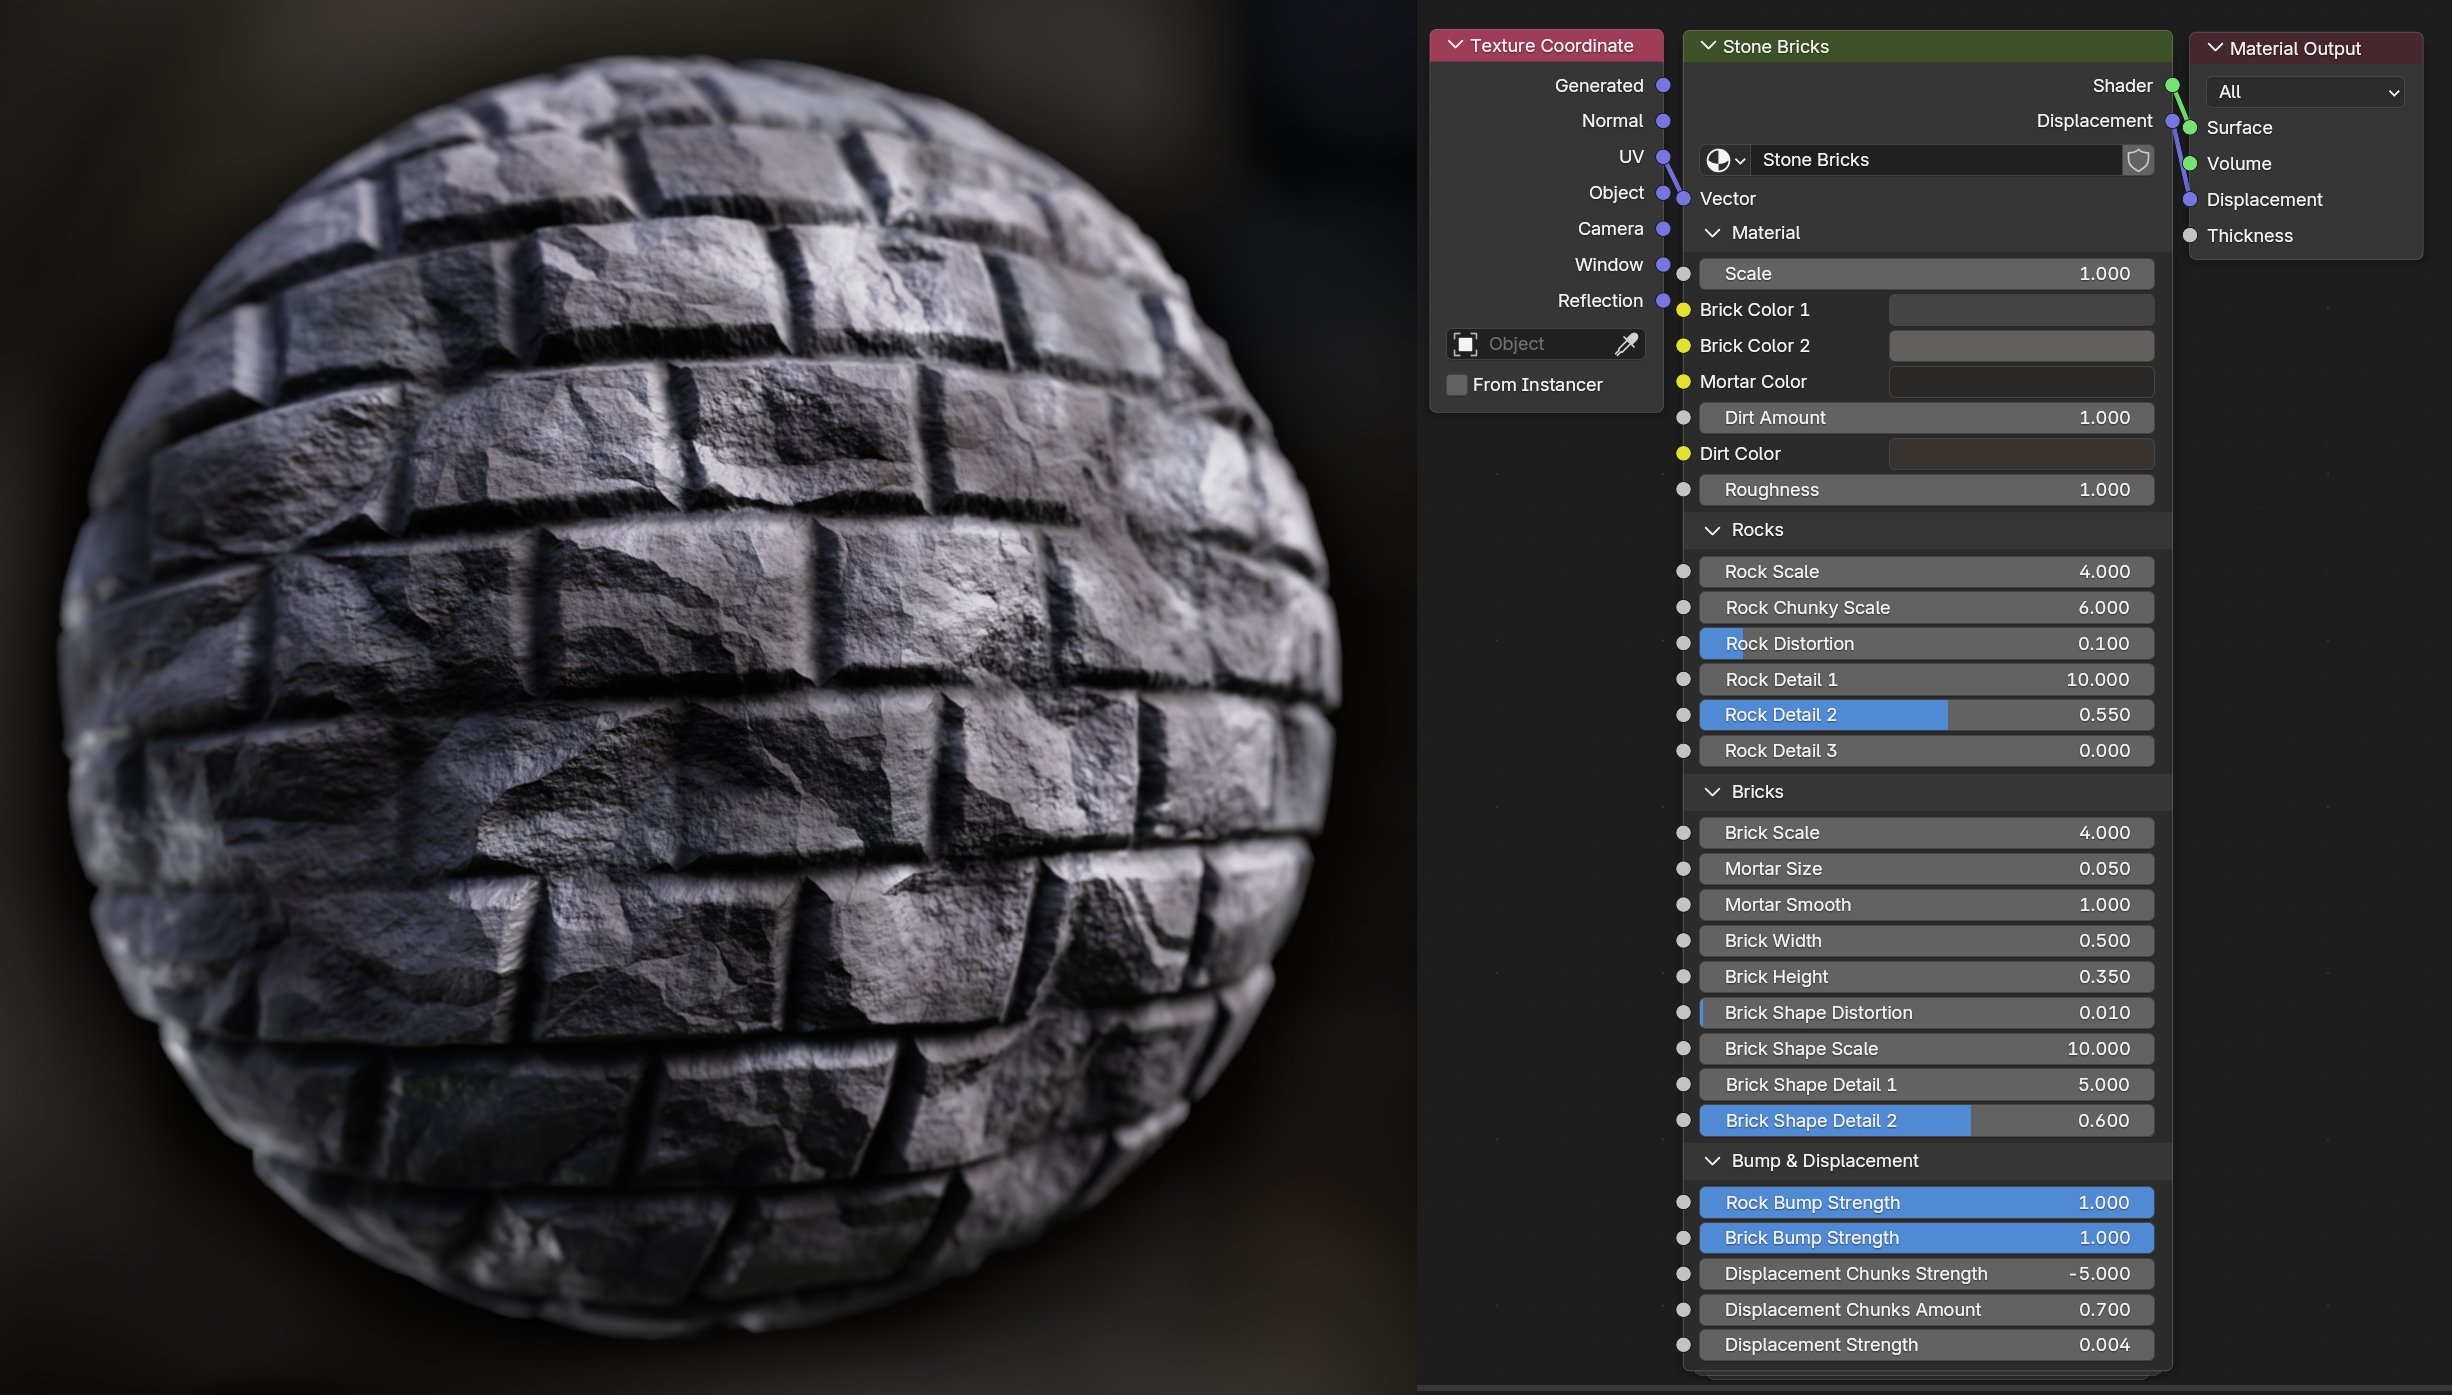2452x1395 pixels.
Task: Click the Shader output socket
Action: coord(2172,86)
